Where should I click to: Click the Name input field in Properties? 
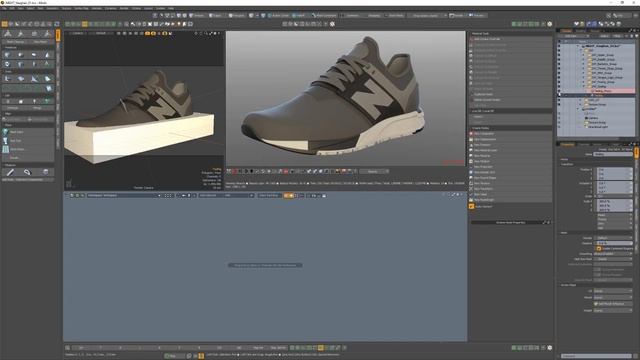tap(613, 154)
